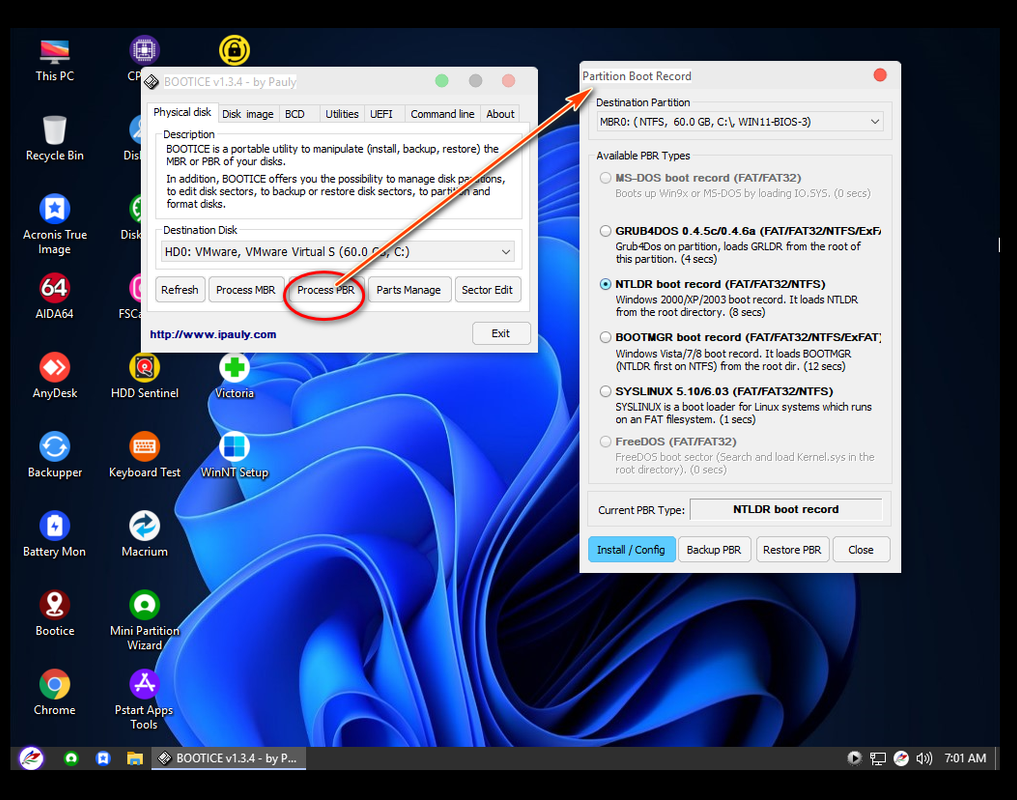
Task: Open Keyboard Test shortcut
Action: coord(145,455)
